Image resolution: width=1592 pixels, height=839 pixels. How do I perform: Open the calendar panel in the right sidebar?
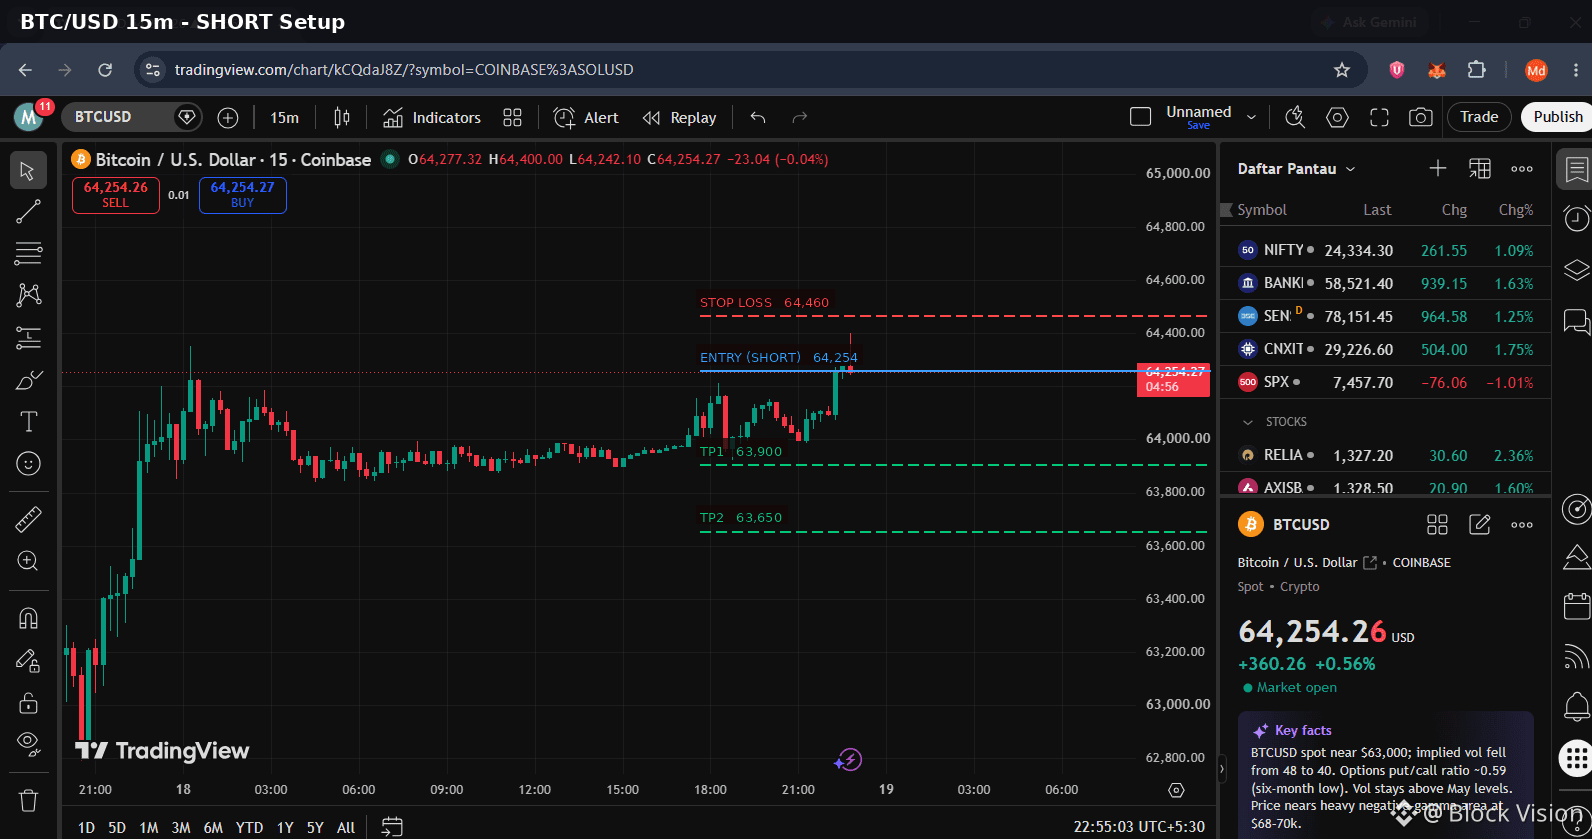[x=1576, y=605]
